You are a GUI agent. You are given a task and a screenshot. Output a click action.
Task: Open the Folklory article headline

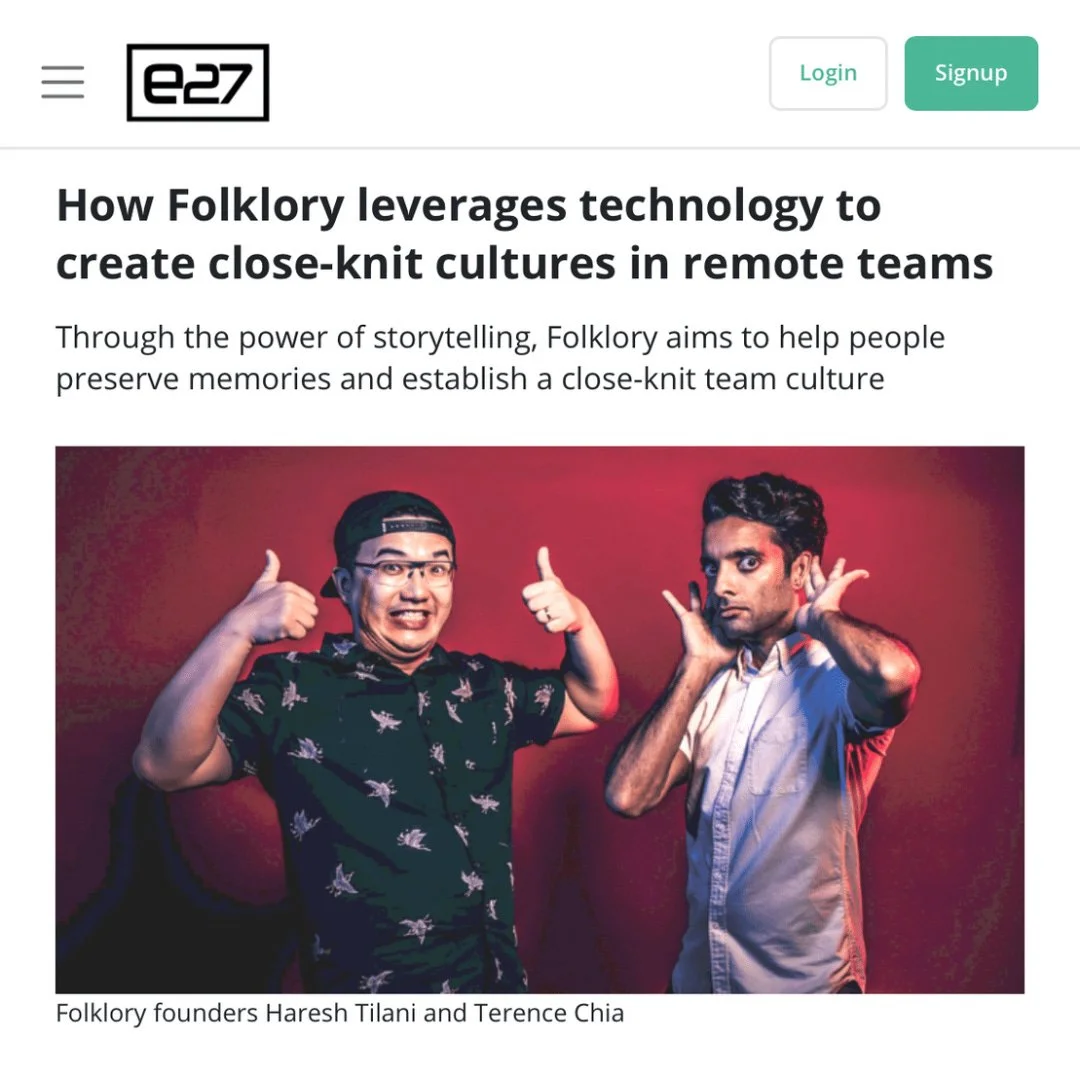pos(524,234)
